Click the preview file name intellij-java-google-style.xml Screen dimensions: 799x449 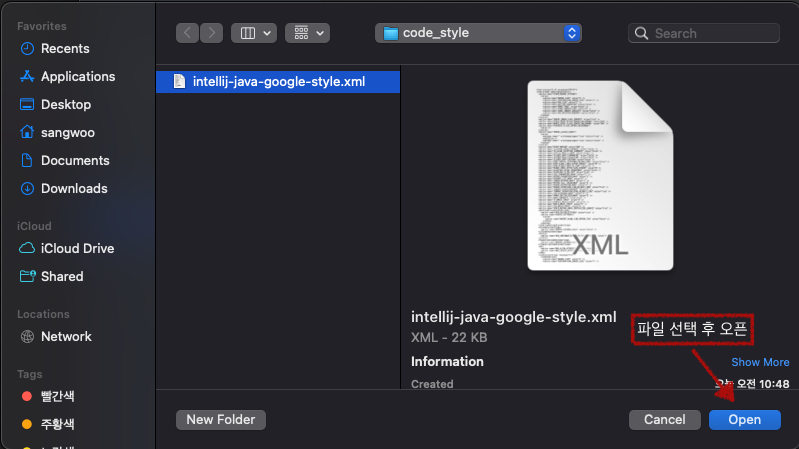[514, 317]
